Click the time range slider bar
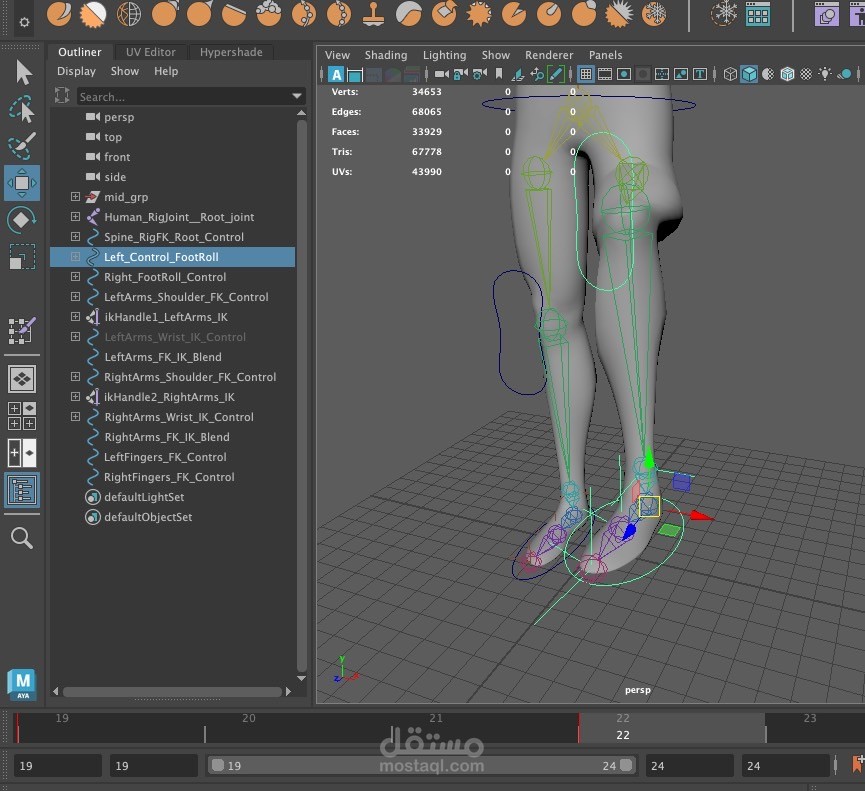This screenshot has width=865, height=791. pyautogui.click(x=422, y=766)
